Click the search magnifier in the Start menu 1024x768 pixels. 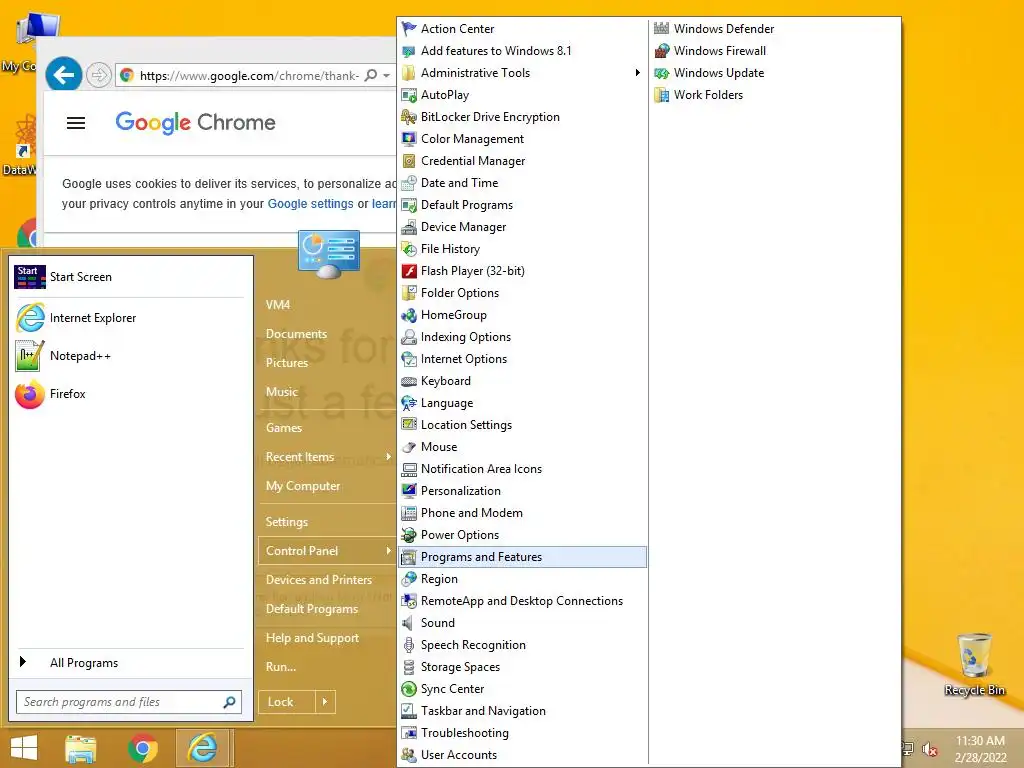point(229,702)
